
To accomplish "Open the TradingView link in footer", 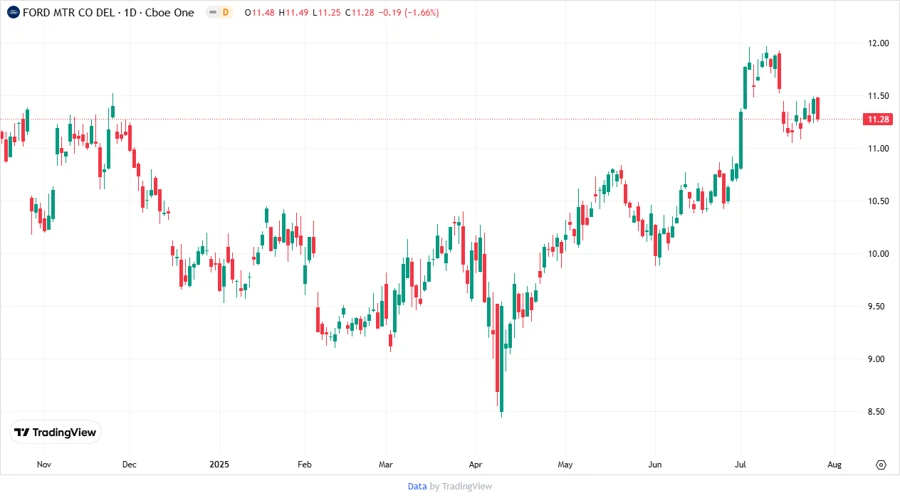I will [467, 487].
